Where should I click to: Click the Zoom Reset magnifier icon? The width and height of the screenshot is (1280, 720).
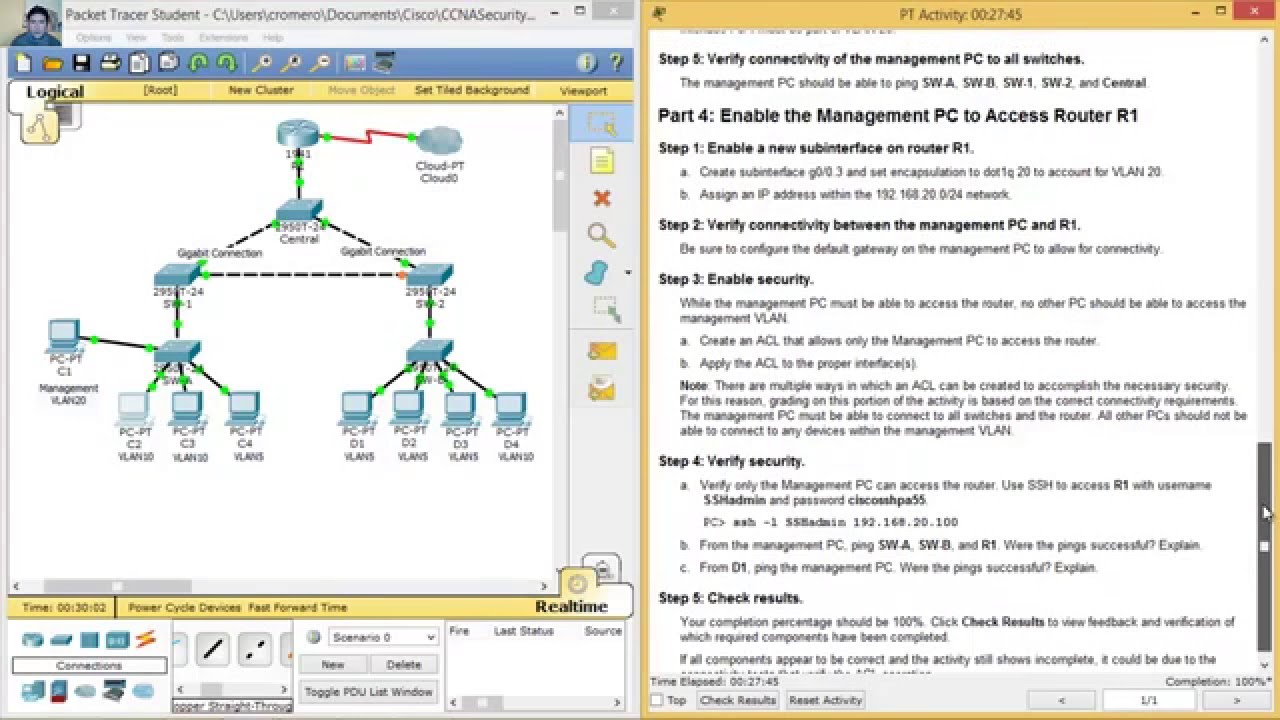point(292,63)
